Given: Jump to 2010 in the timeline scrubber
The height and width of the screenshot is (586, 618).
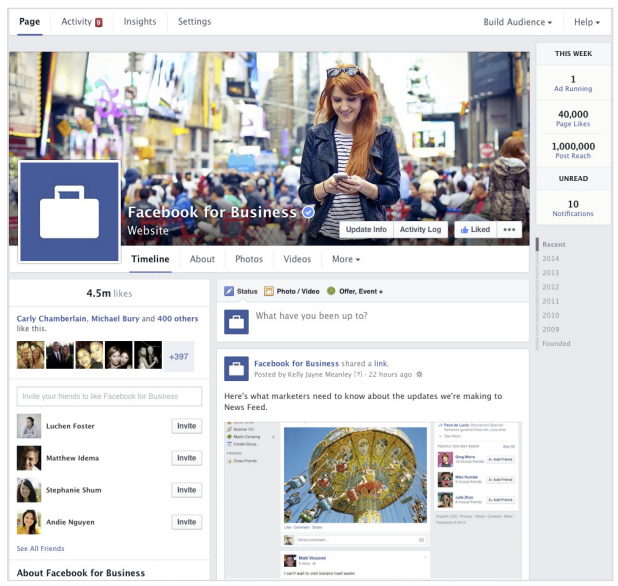Looking at the screenshot, I should click(x=551, y=315).
